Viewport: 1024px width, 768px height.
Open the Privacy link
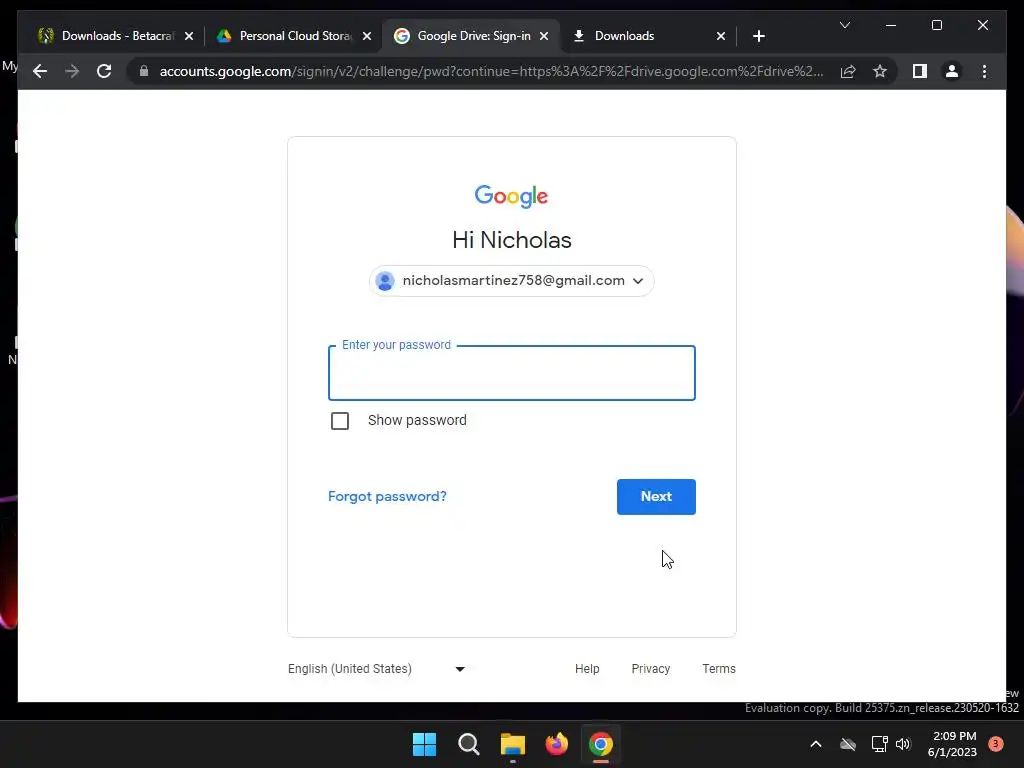point(650,669)
